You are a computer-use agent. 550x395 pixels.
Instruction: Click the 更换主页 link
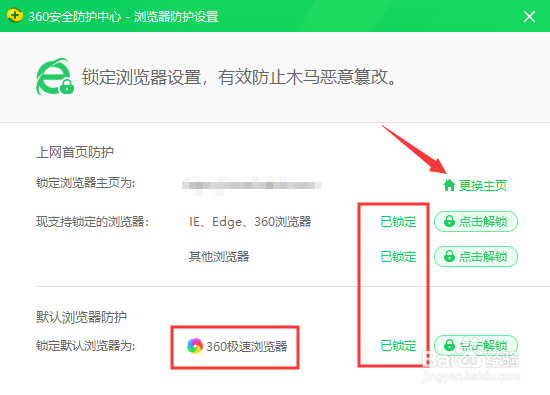pyautogui.click(x=483, y=185)
